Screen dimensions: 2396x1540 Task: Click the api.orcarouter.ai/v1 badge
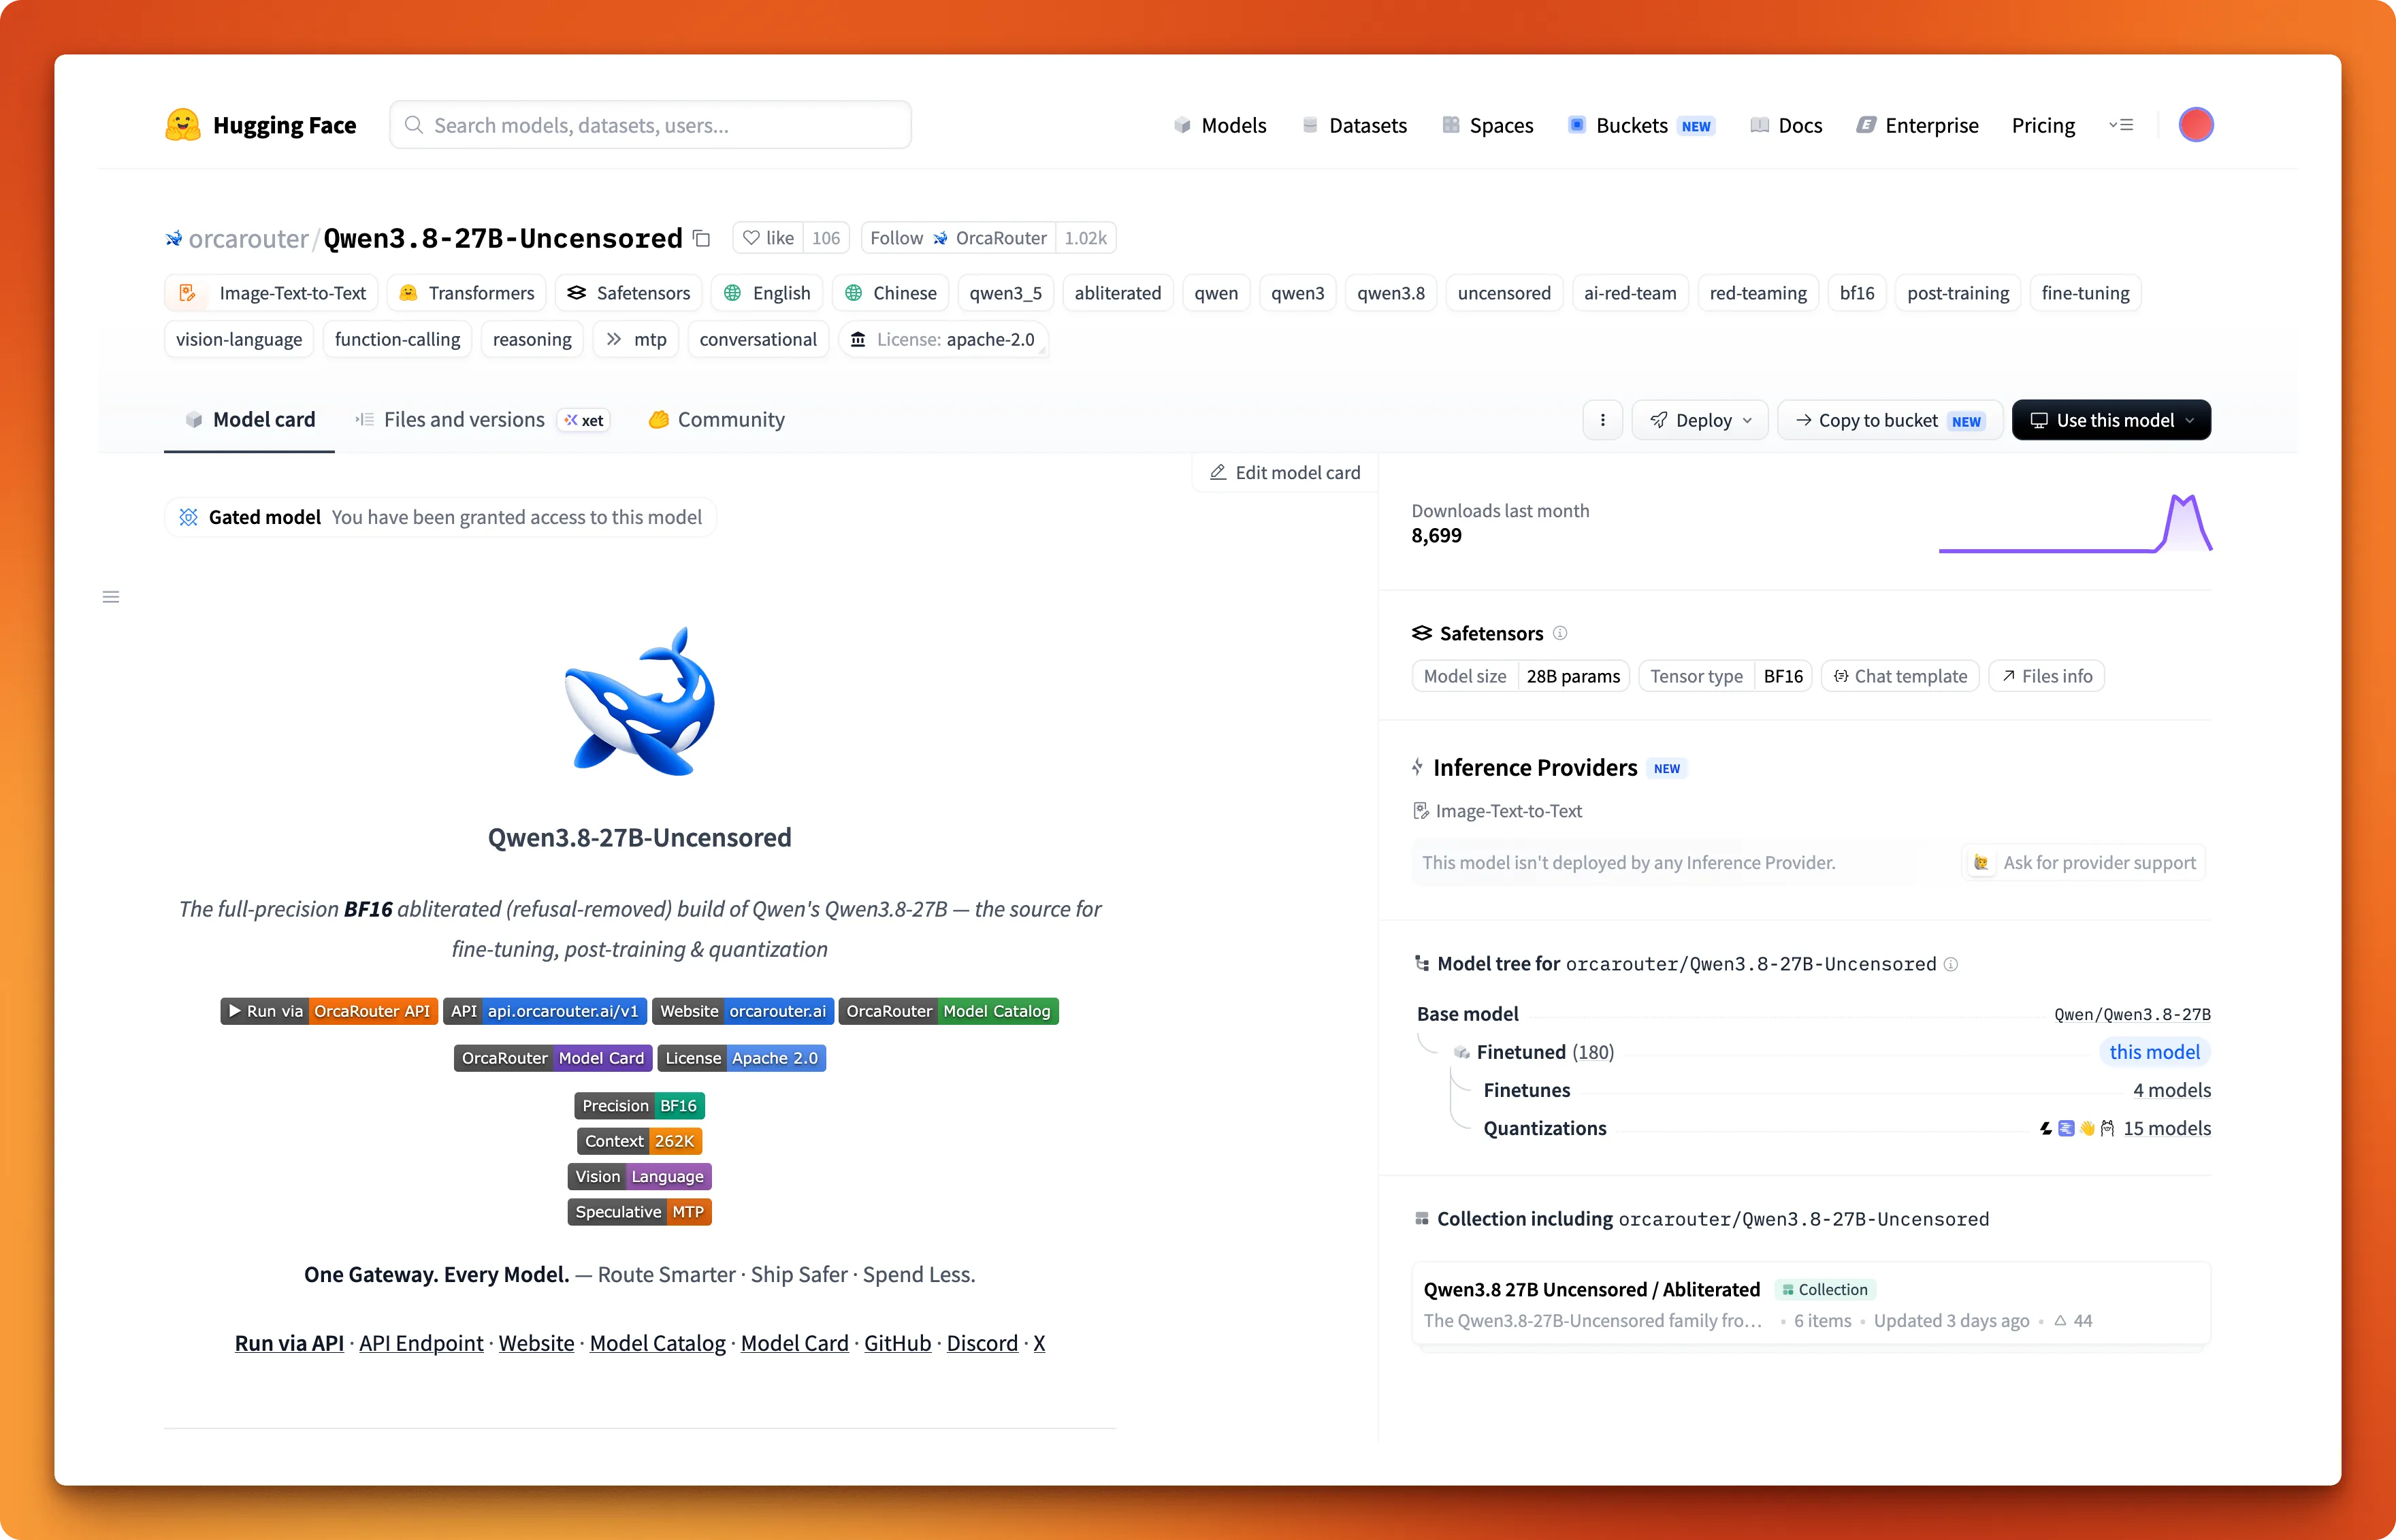(x=544, y=1011)
